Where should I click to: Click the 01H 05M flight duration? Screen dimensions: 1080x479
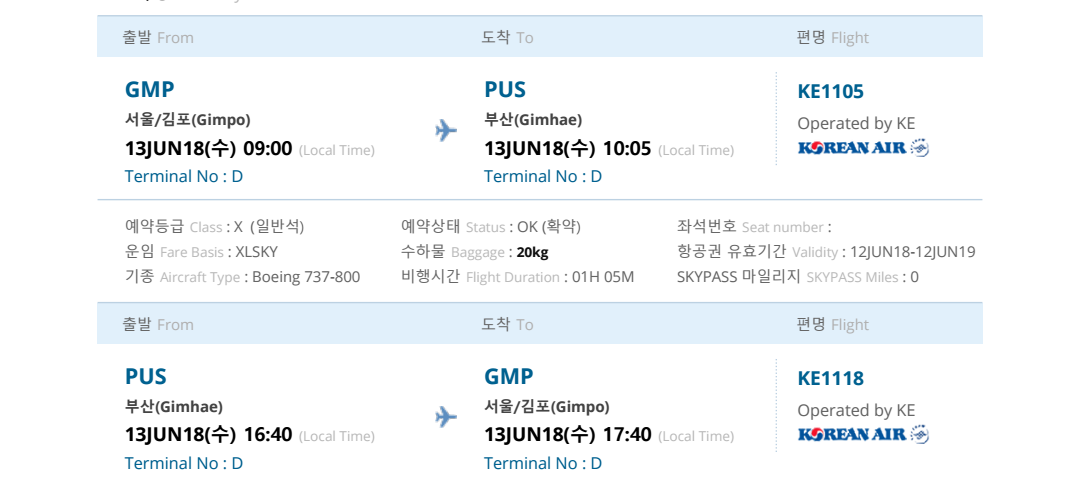click(603, 277)
